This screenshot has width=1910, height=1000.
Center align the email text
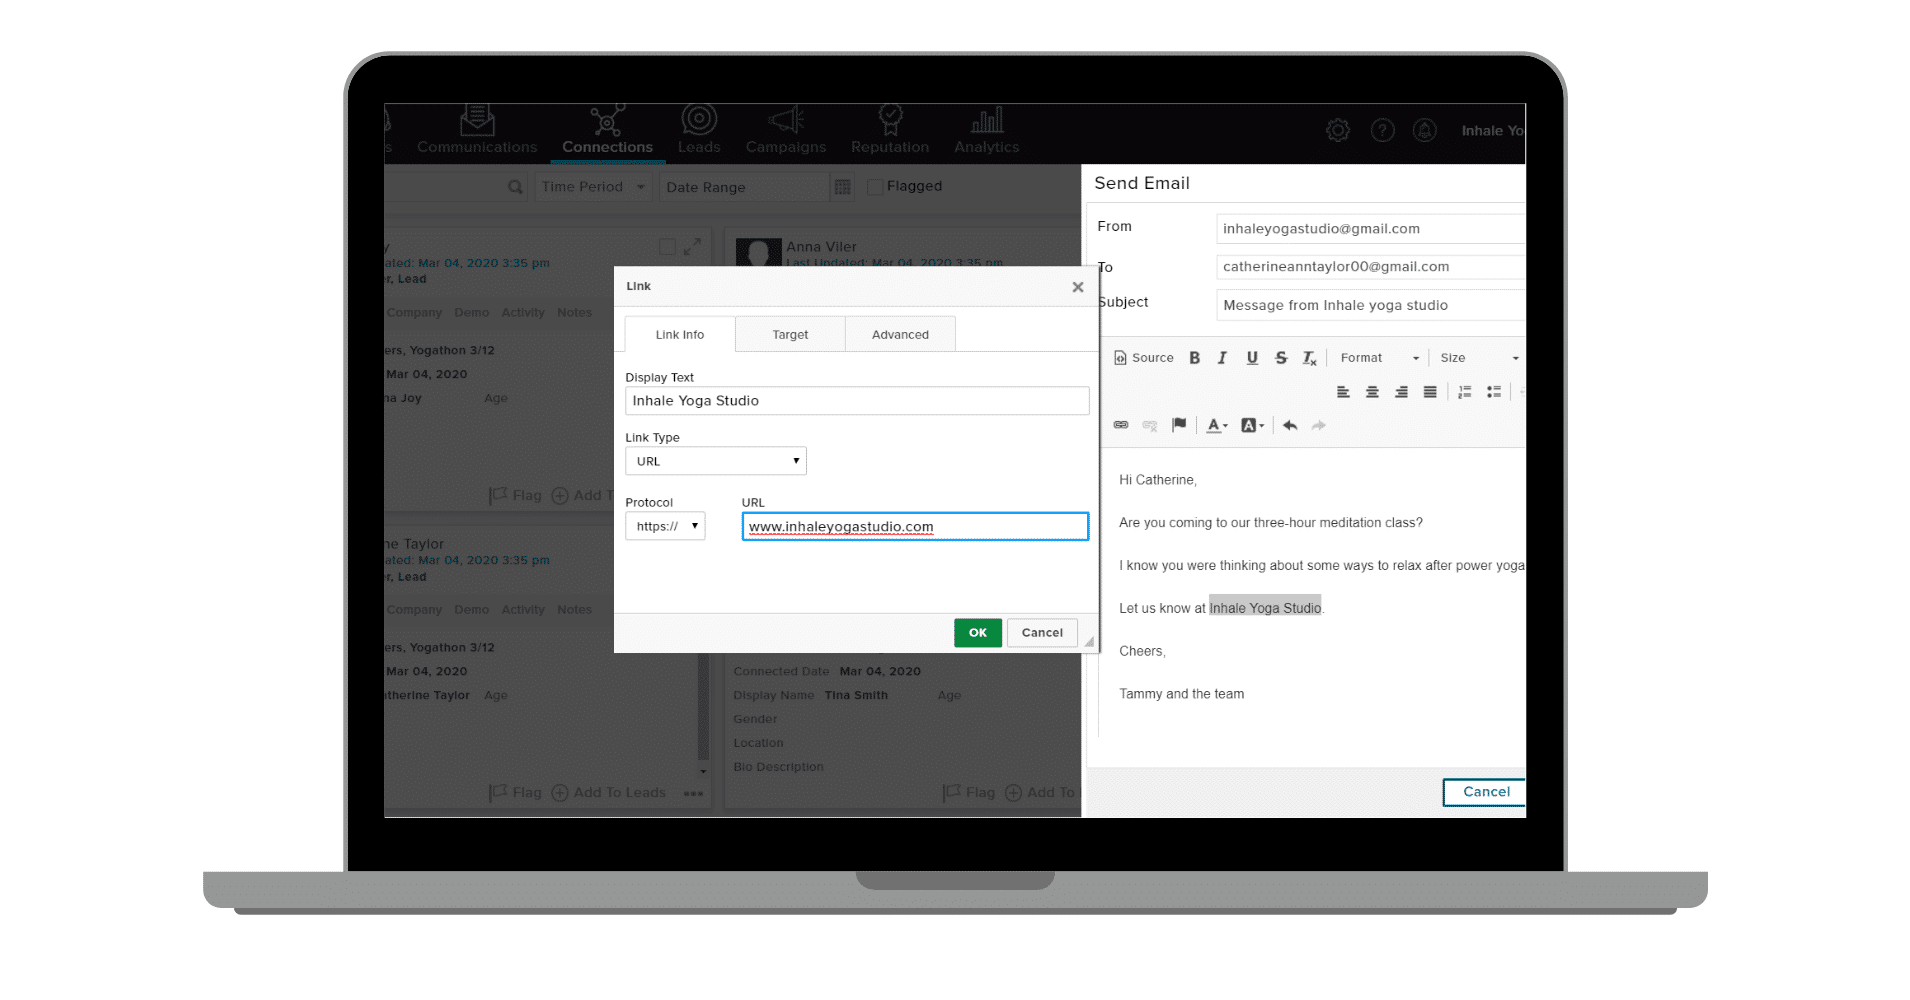[x=1372, y=392]
